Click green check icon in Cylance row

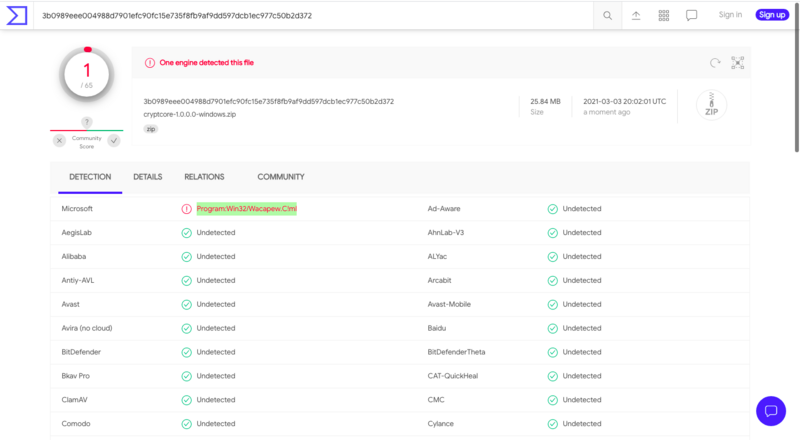click(553, 424)
